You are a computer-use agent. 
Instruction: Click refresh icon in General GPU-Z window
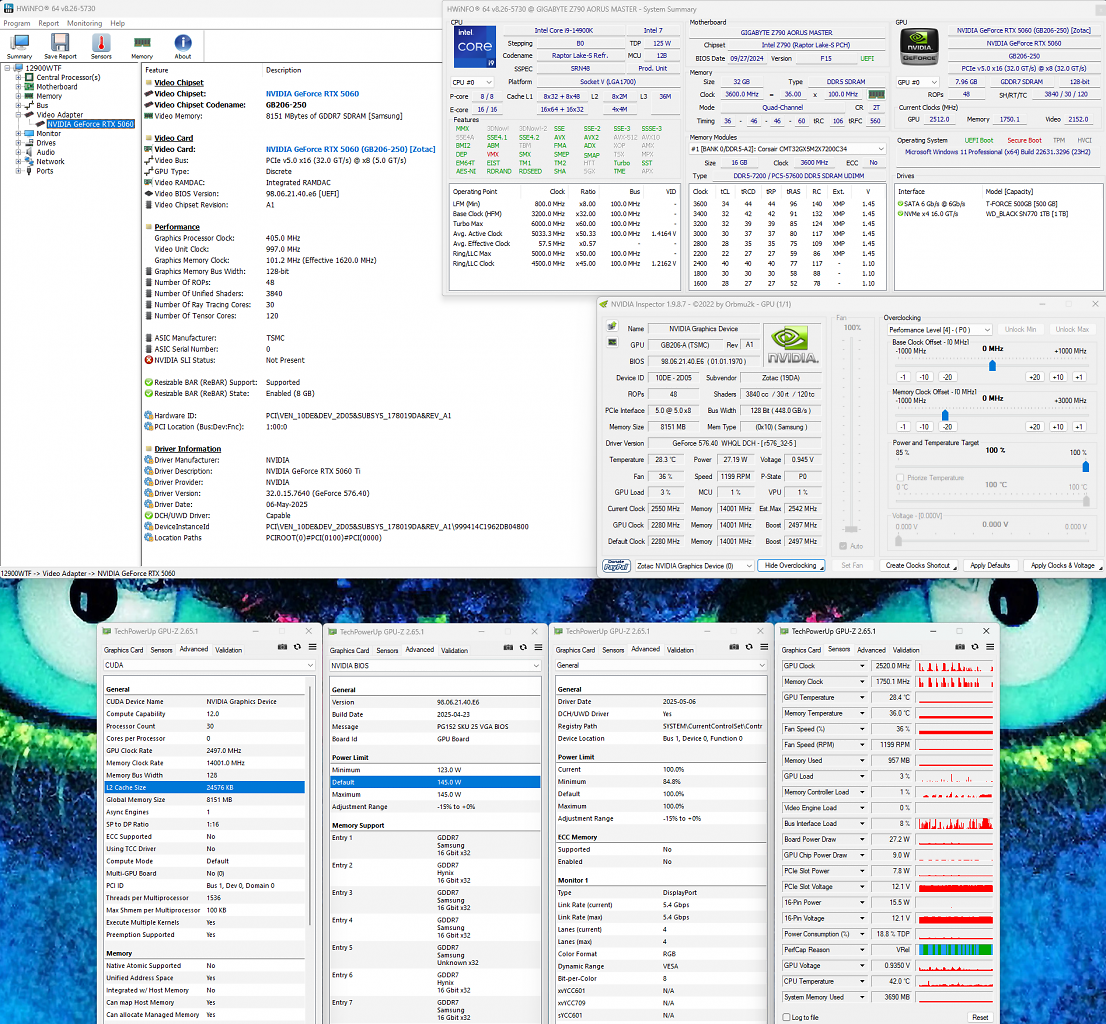point(748,647)
